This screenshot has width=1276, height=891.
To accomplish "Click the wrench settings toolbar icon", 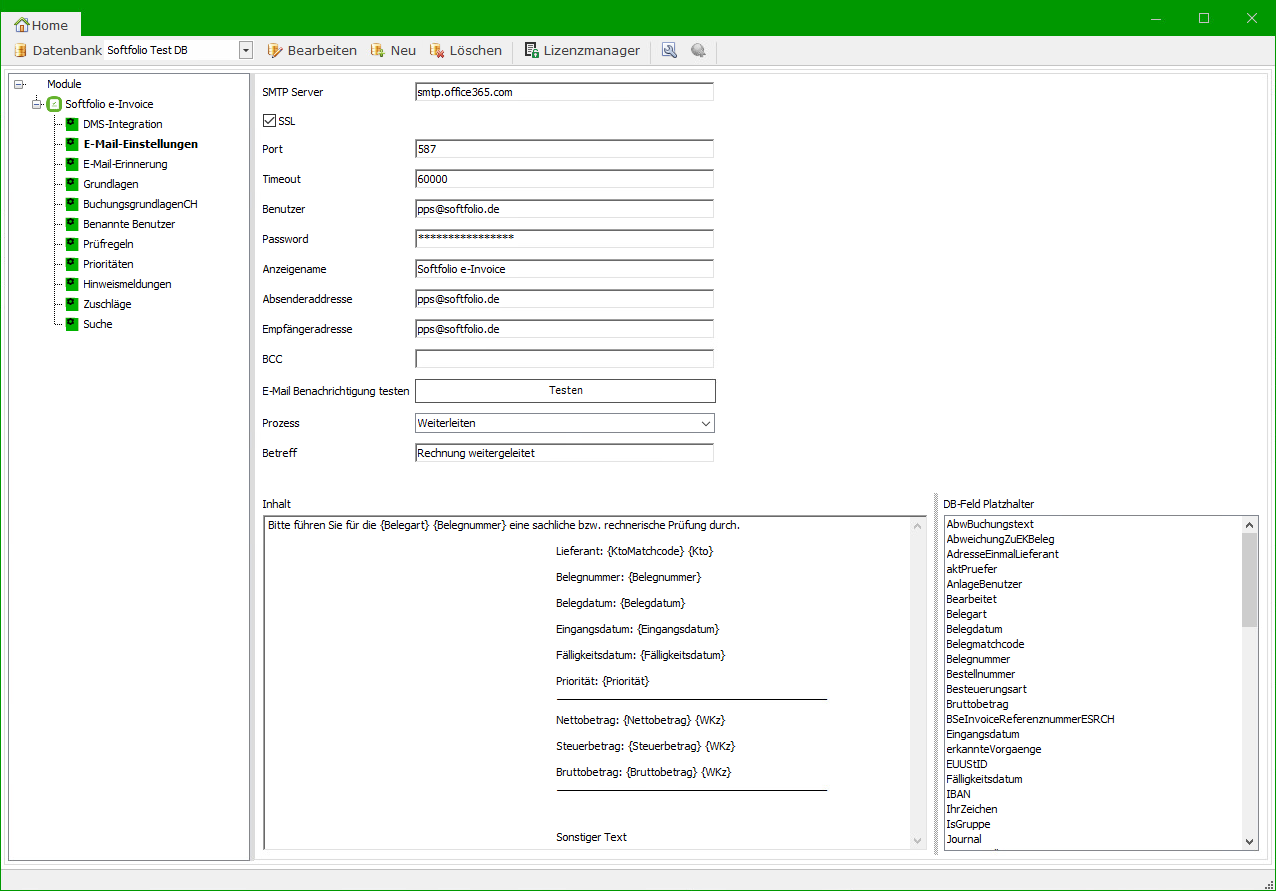I will tap(670, 50).
